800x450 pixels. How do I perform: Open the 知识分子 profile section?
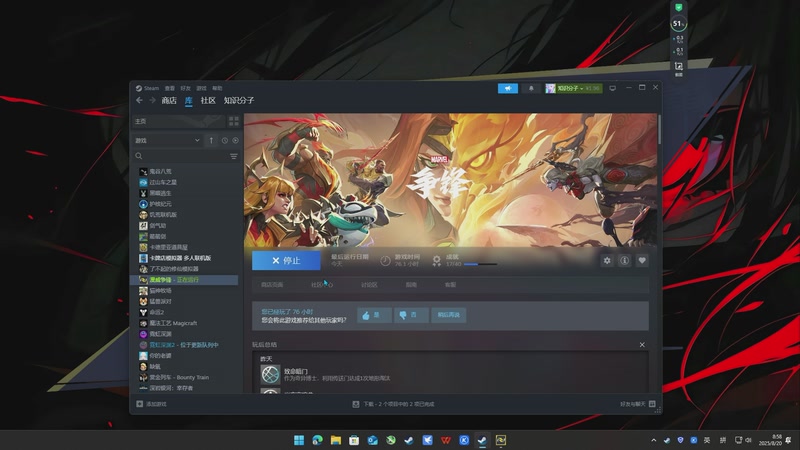click(239, 101)
